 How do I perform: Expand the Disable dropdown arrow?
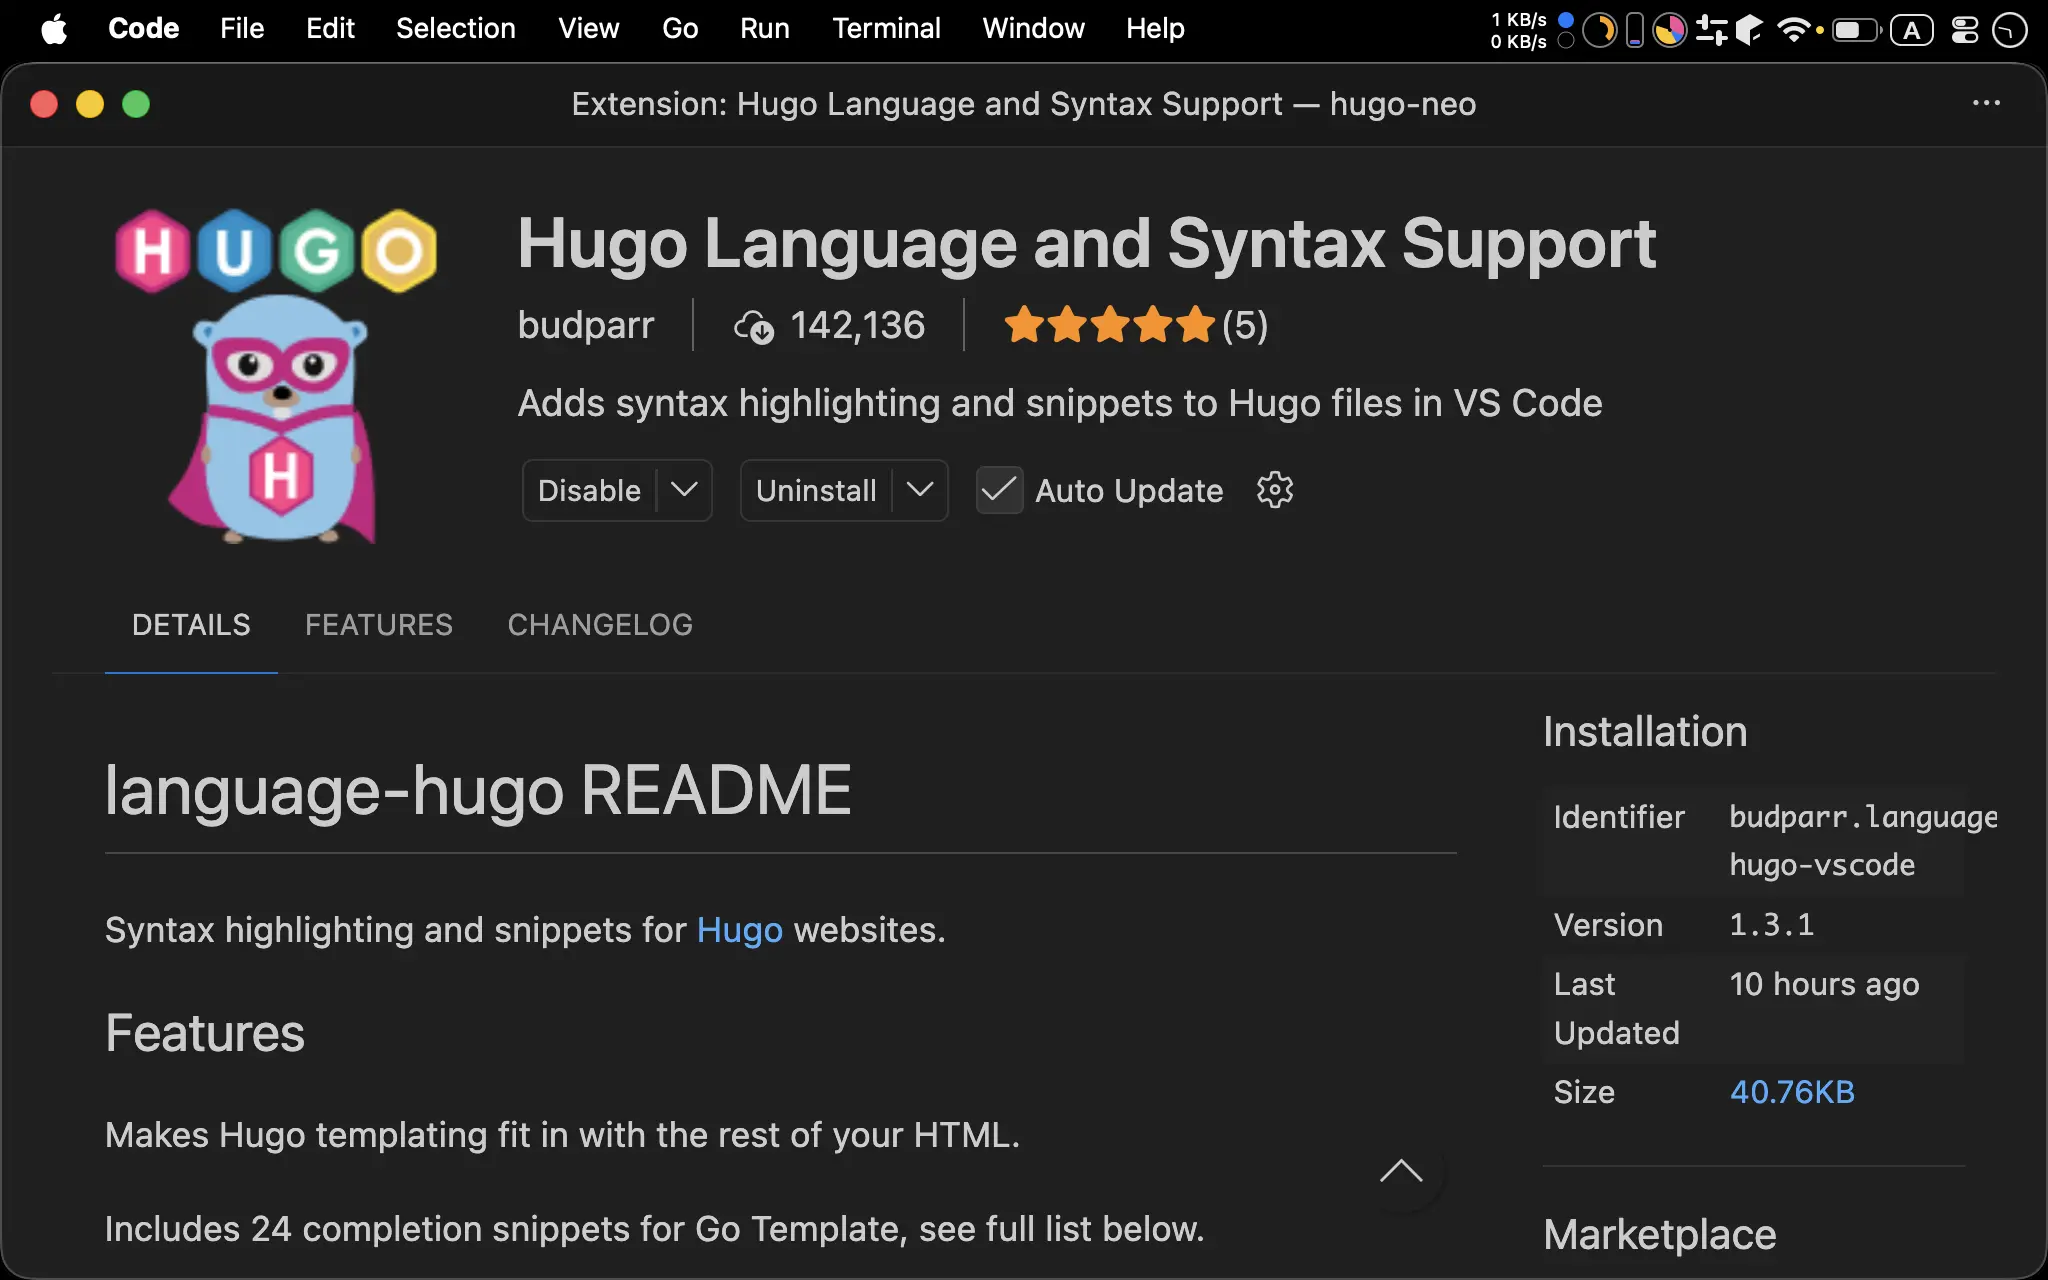tap(684, 490)
